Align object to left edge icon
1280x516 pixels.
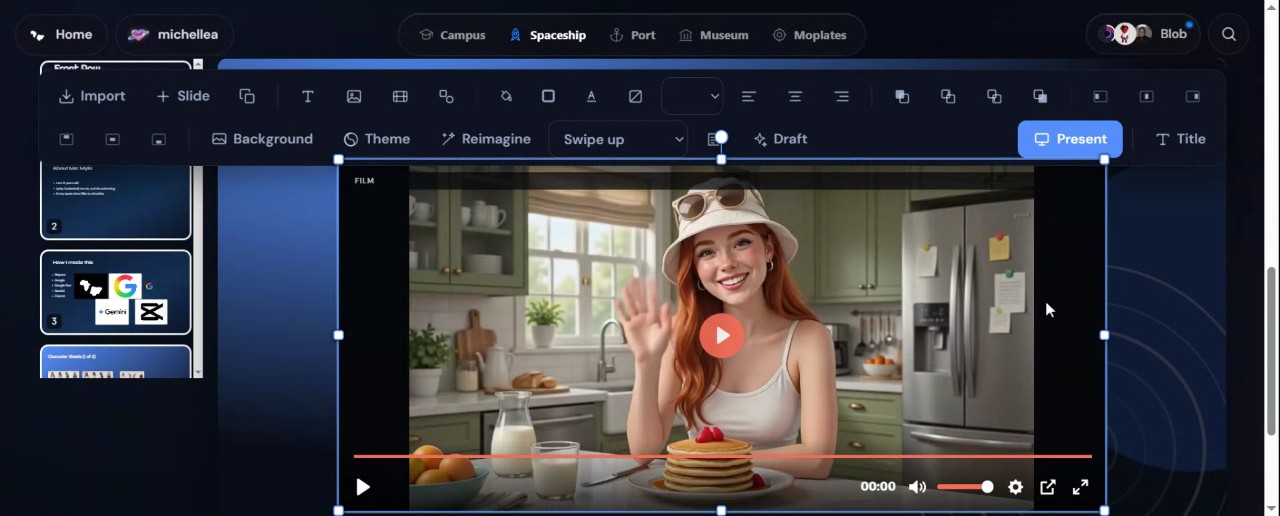click(x=1100, y=96)
